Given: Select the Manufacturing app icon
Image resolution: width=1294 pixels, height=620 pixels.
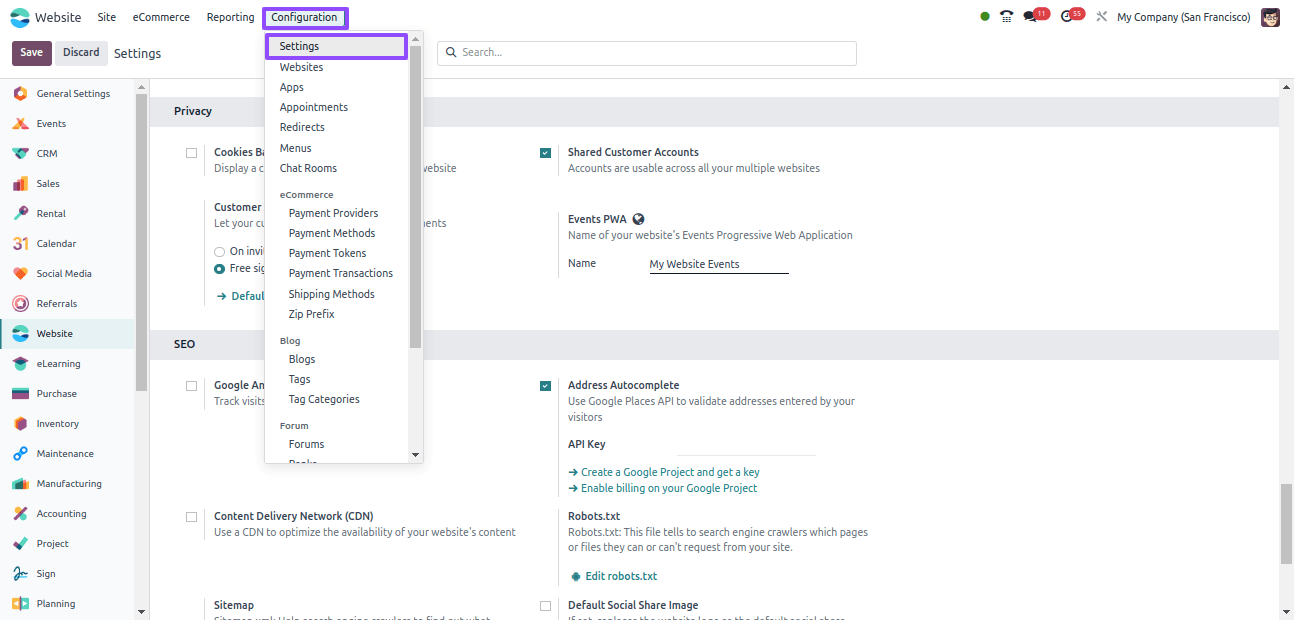Looking at the screenshot, I should pyautogui.click(x=20, y=484).
